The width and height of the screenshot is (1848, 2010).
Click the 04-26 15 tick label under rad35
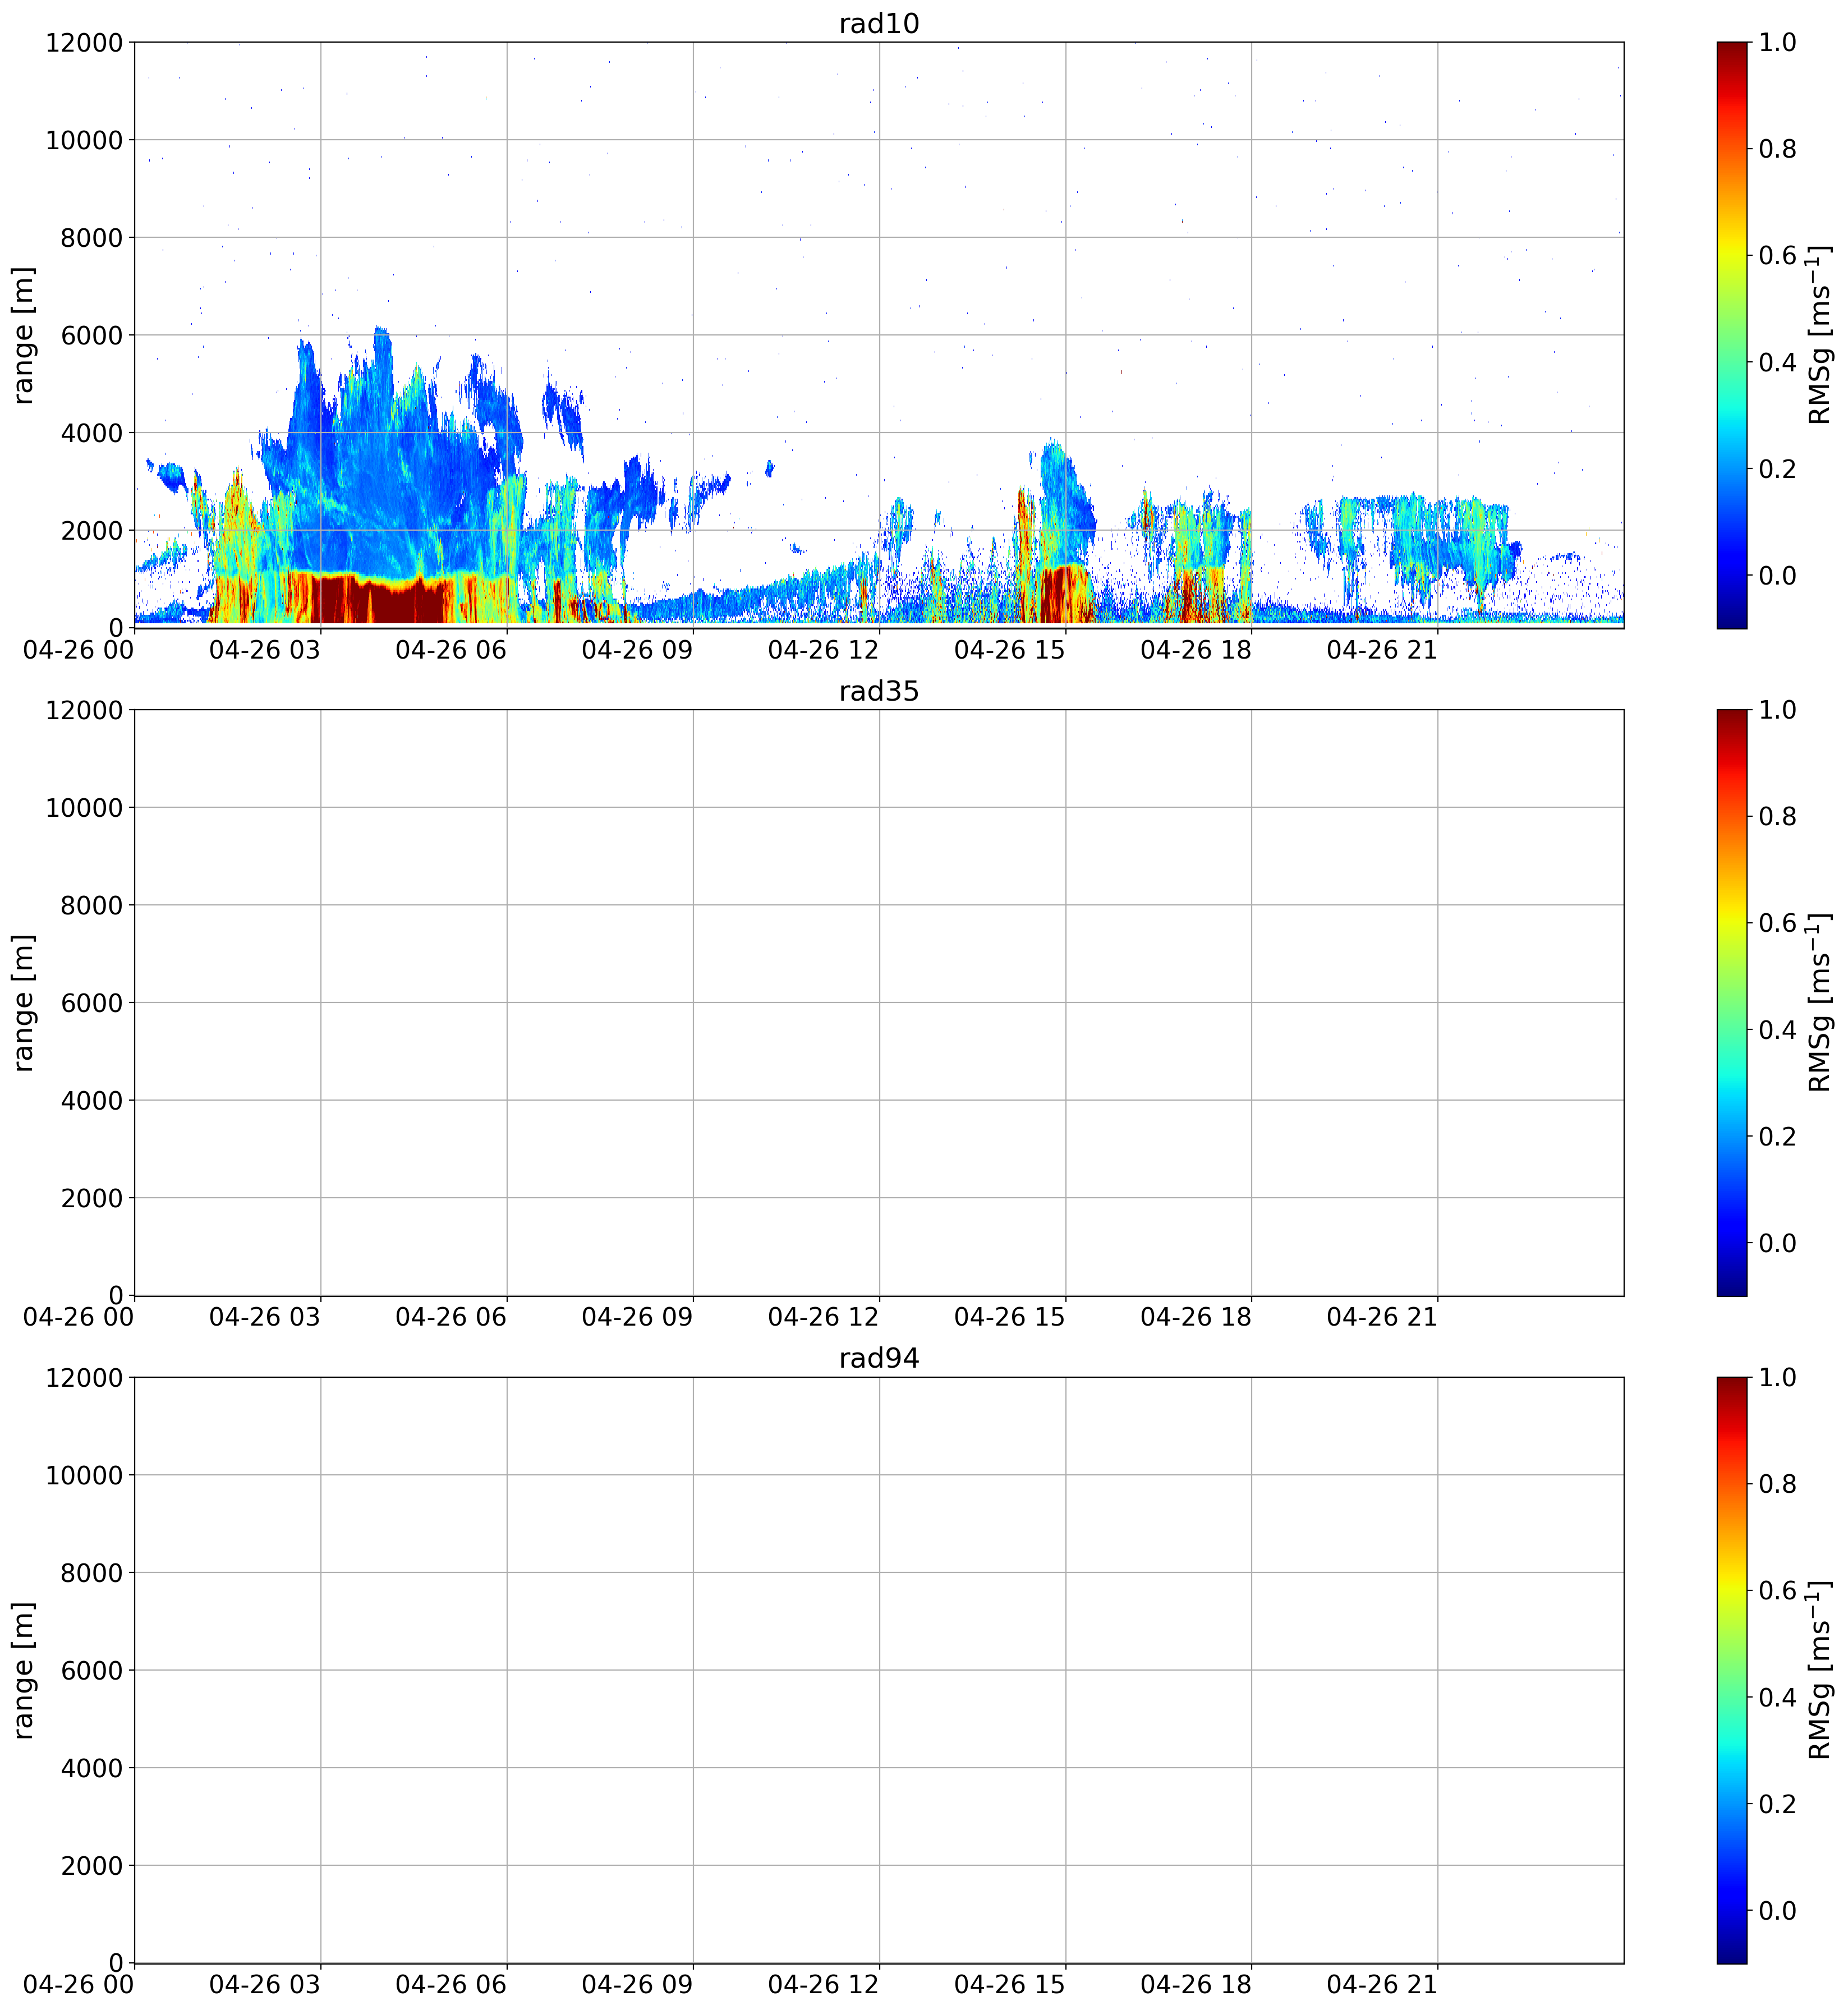[x=1010, y=1317]
